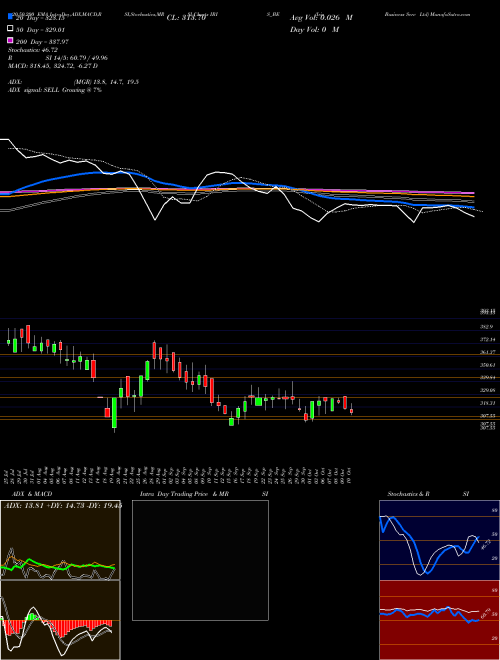This screenshot has height=660, width=500.
Task: Click the MACD histogram chart with red bars
Action: pos(60,620)
